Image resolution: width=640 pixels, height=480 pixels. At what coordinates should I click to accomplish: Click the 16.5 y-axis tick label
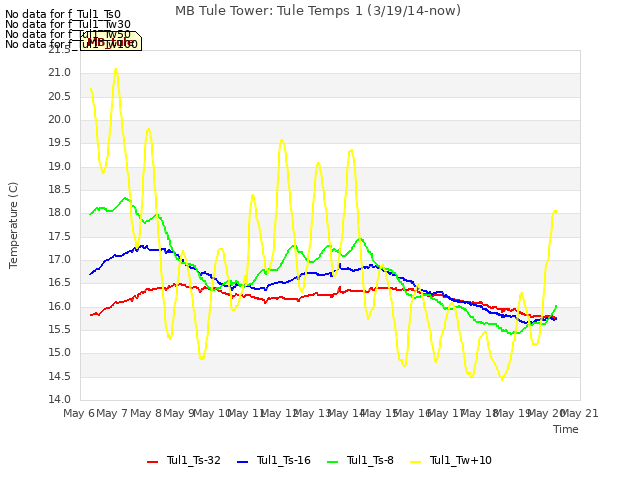pyautogui.click(x=60, y=283)
